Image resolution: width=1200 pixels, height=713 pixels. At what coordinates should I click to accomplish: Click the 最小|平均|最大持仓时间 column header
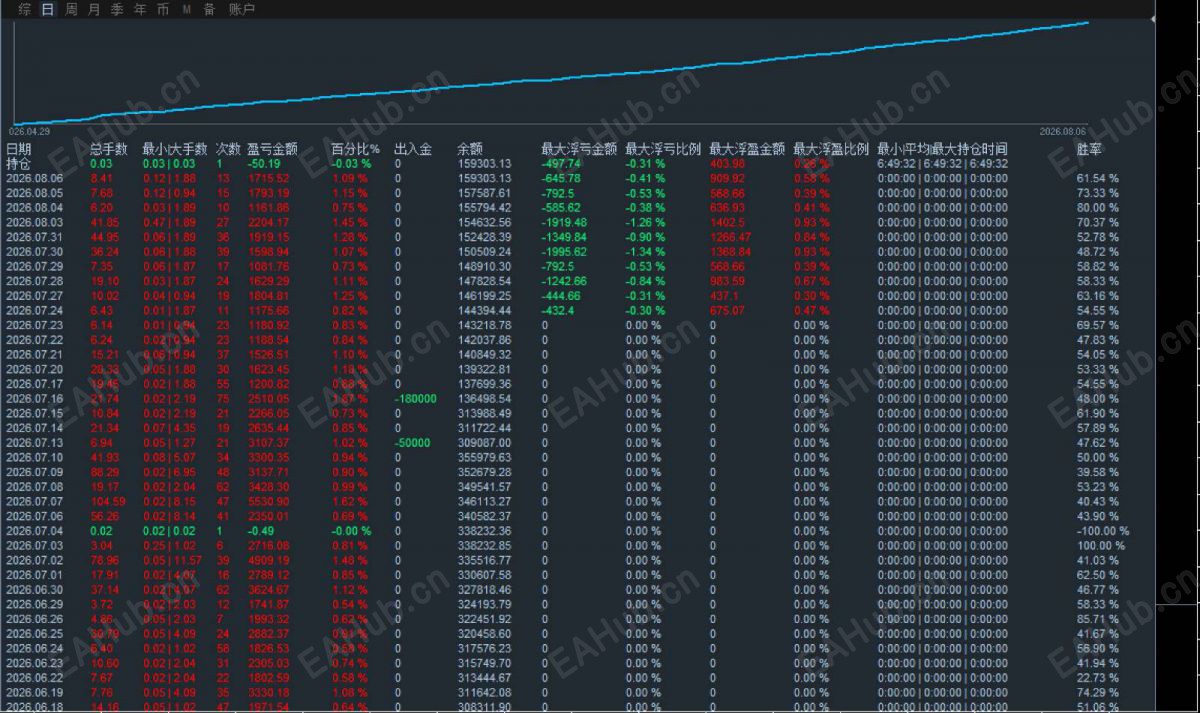point(943,149)
